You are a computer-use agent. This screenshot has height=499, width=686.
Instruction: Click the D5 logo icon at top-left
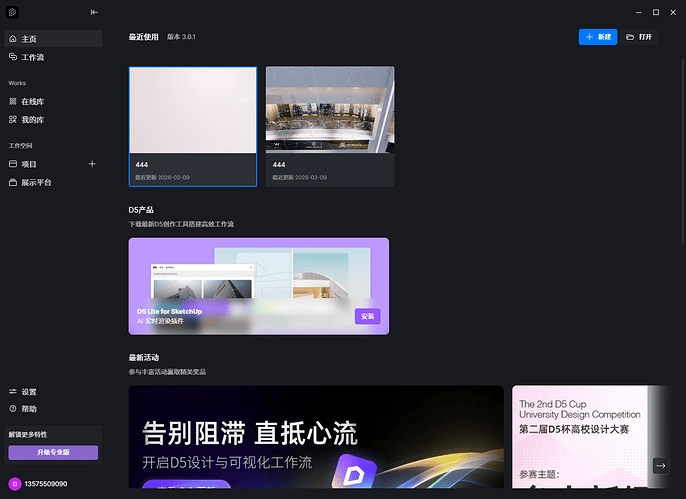click(x=12, y=12)
